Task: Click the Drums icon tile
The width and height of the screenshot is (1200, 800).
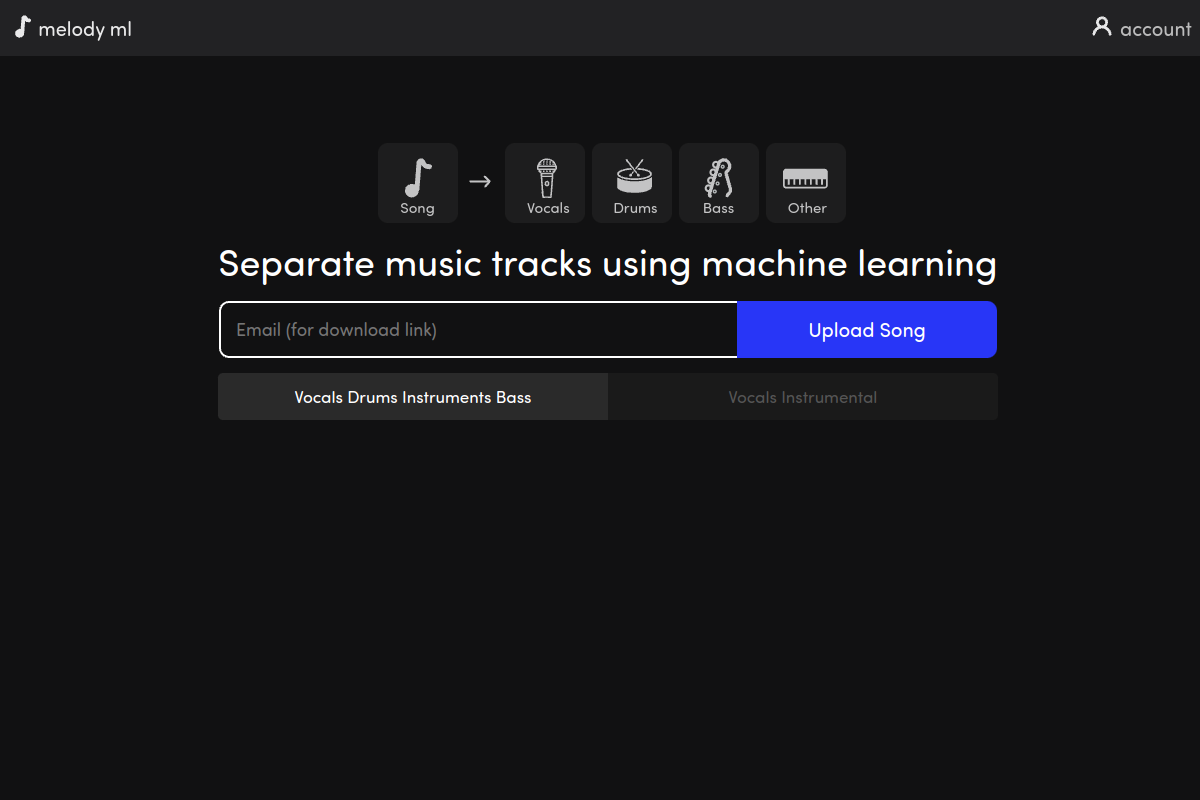Action: [632, 183]
